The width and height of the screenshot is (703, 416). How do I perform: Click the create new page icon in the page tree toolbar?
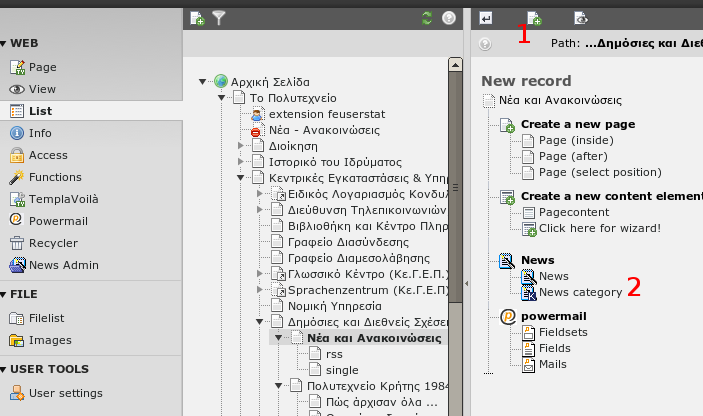click(x=197, y=17)
